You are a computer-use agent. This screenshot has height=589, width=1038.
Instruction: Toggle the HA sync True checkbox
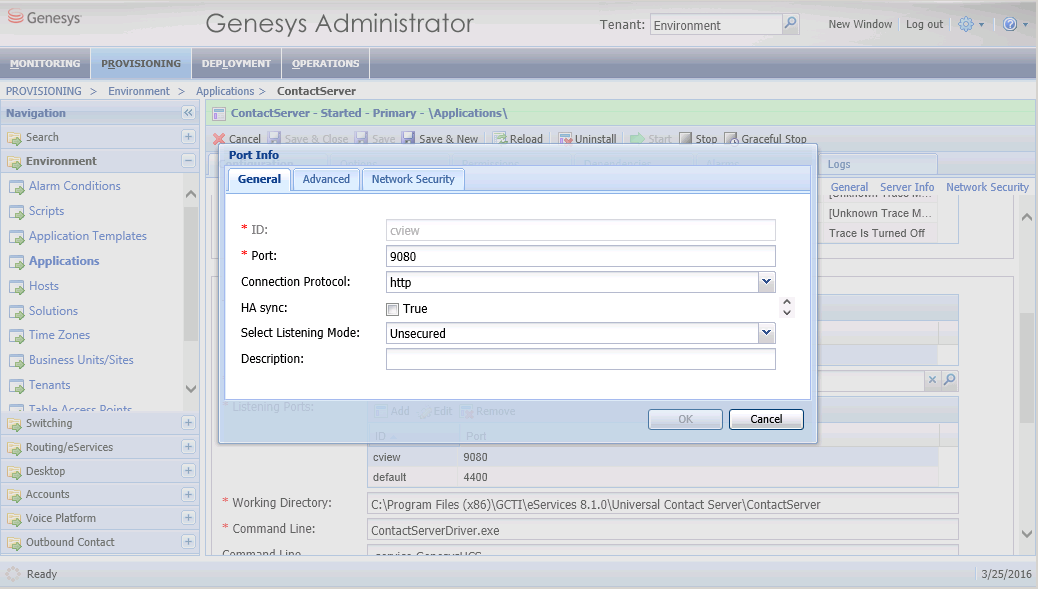point(393,309)
